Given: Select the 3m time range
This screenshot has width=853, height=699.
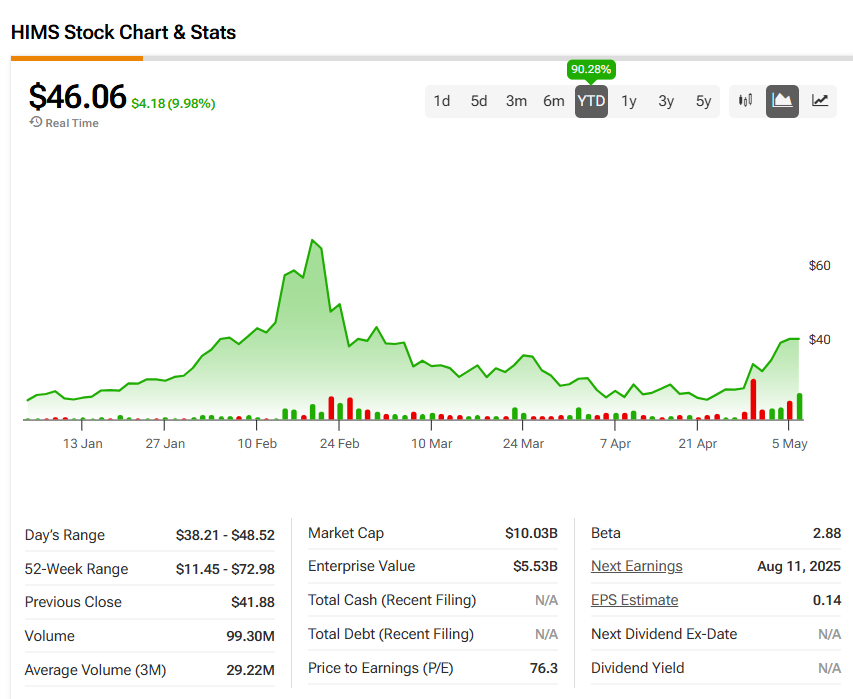Looking at the screenshot, I should tap(516, 101).
